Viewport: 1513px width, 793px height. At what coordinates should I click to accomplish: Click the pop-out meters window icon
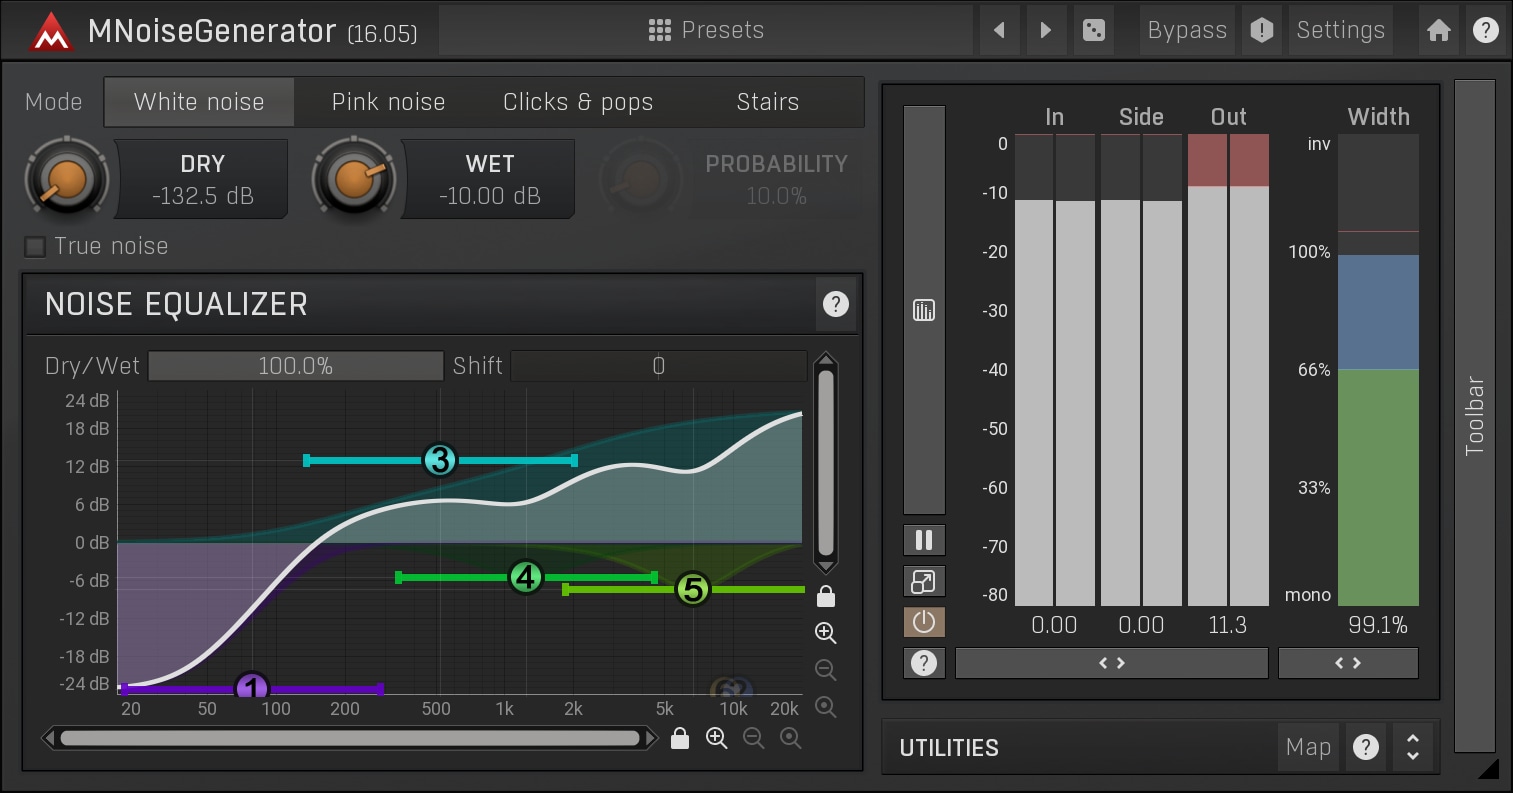(924, 581)
